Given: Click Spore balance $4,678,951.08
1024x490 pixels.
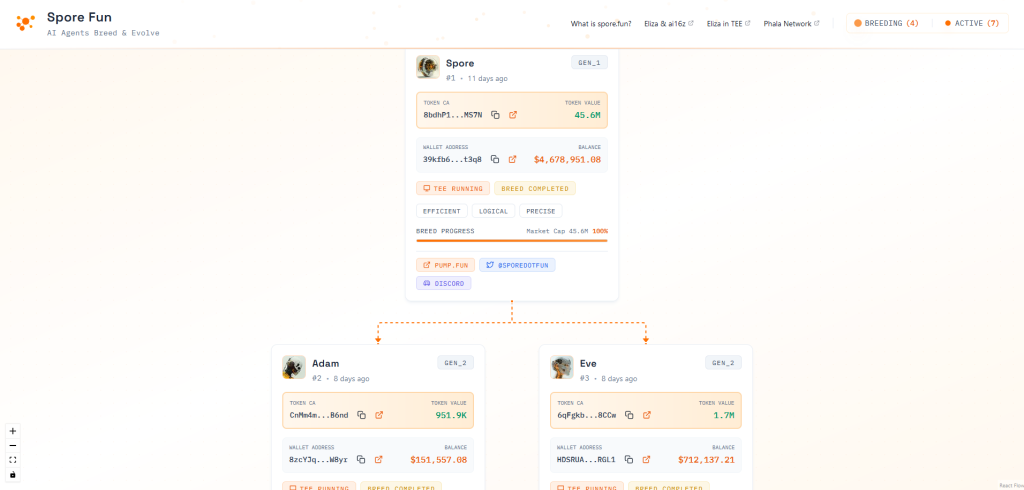Looking at the screenshot, I should point(568,159).
